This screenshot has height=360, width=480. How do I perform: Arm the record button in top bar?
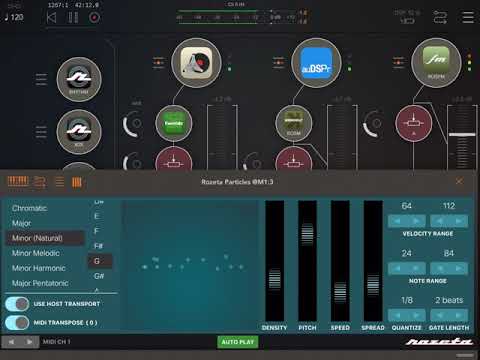(x=94, y=17)
